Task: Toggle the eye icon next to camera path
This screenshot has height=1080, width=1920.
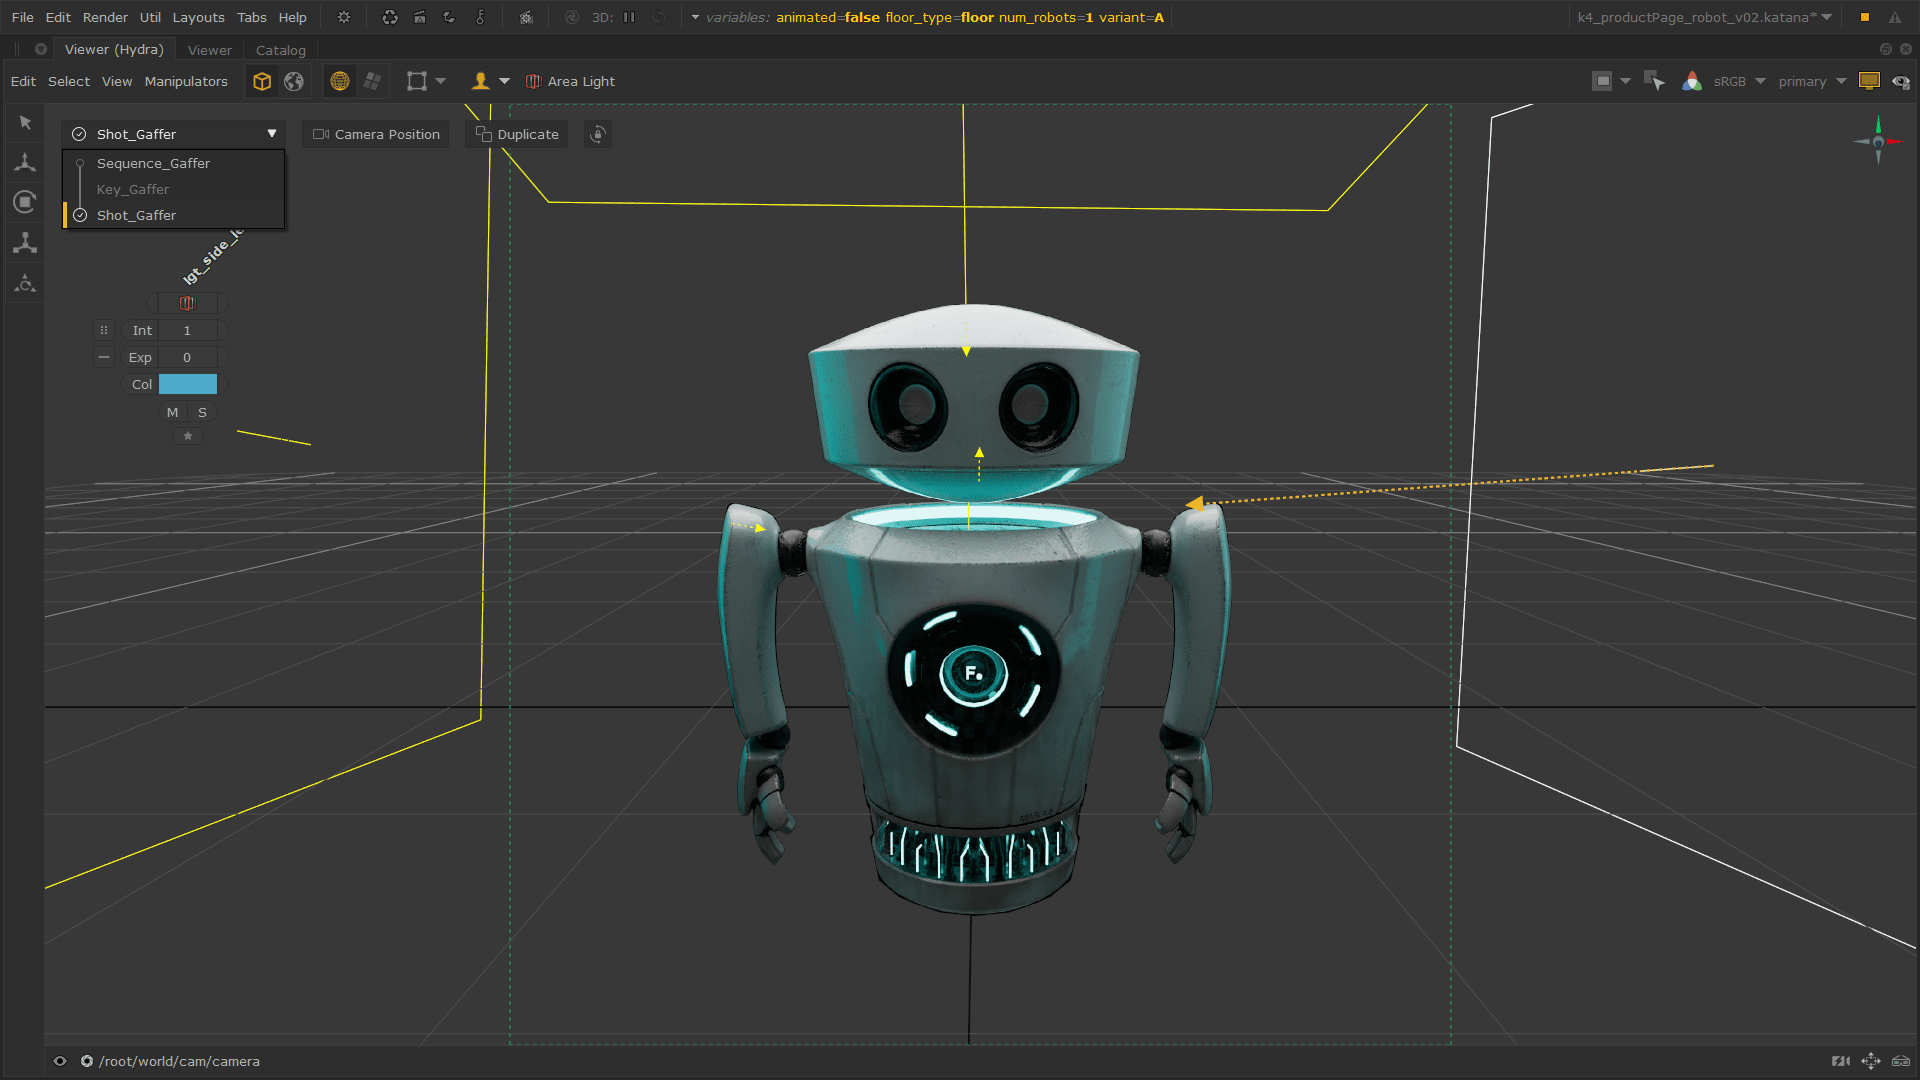Action: [x=60, y=1061]
